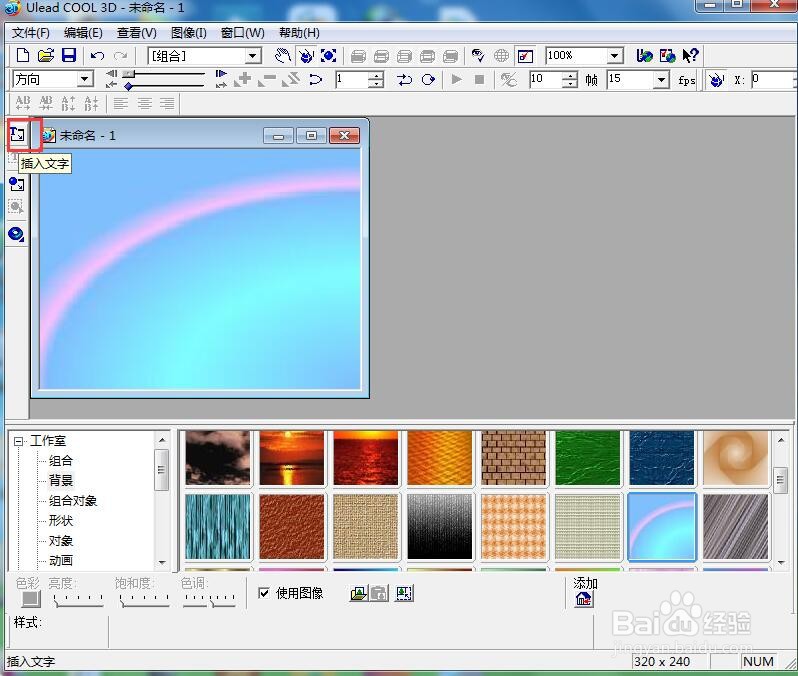Click the total frames (10) spinner arrows
This screenshot has height=676, width=798.
click(x=569, y=80)
